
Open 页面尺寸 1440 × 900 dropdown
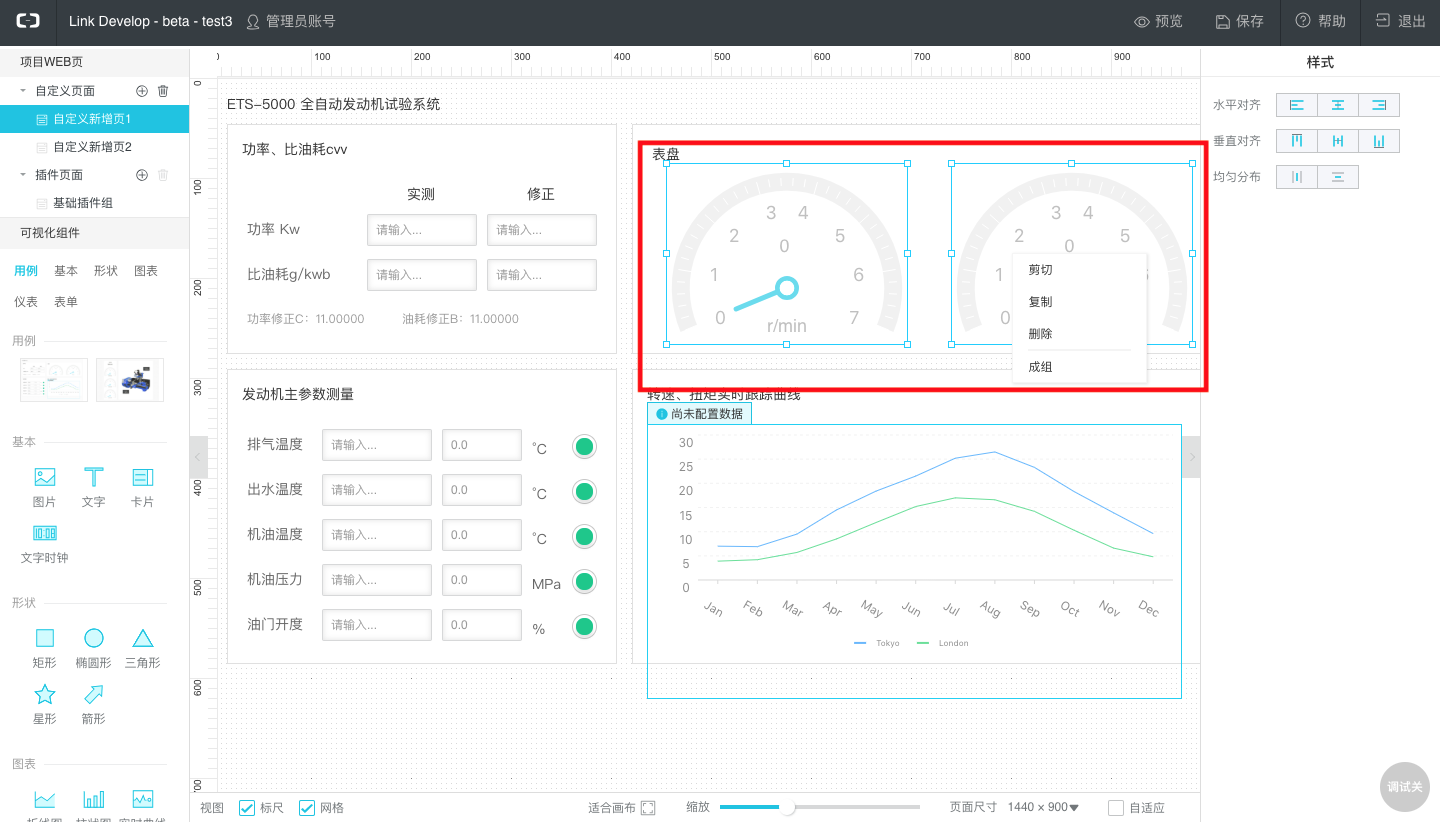pos(1043,808)
